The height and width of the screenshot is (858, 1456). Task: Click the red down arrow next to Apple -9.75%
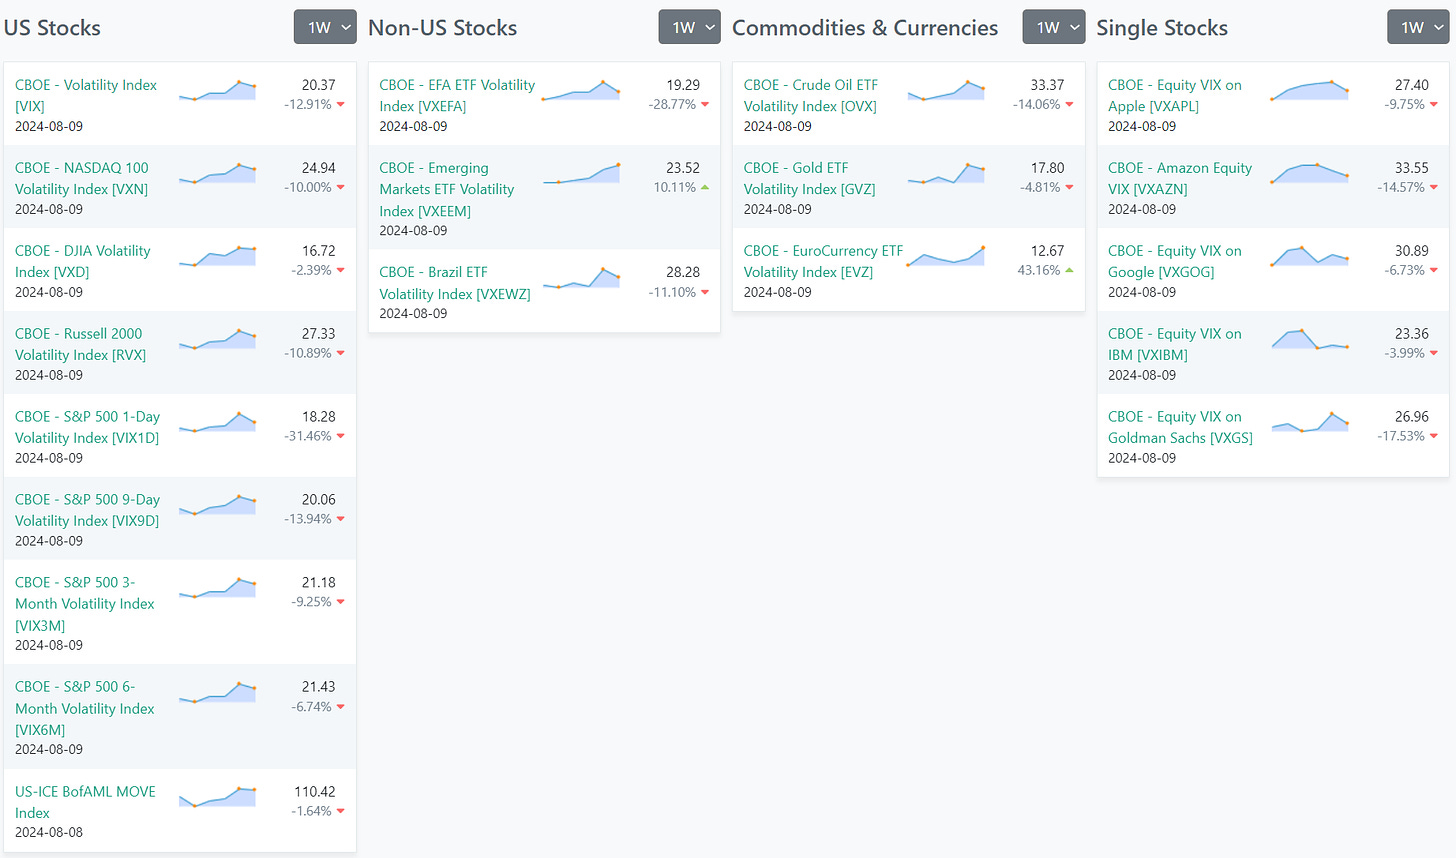[x=1434, y=105]
